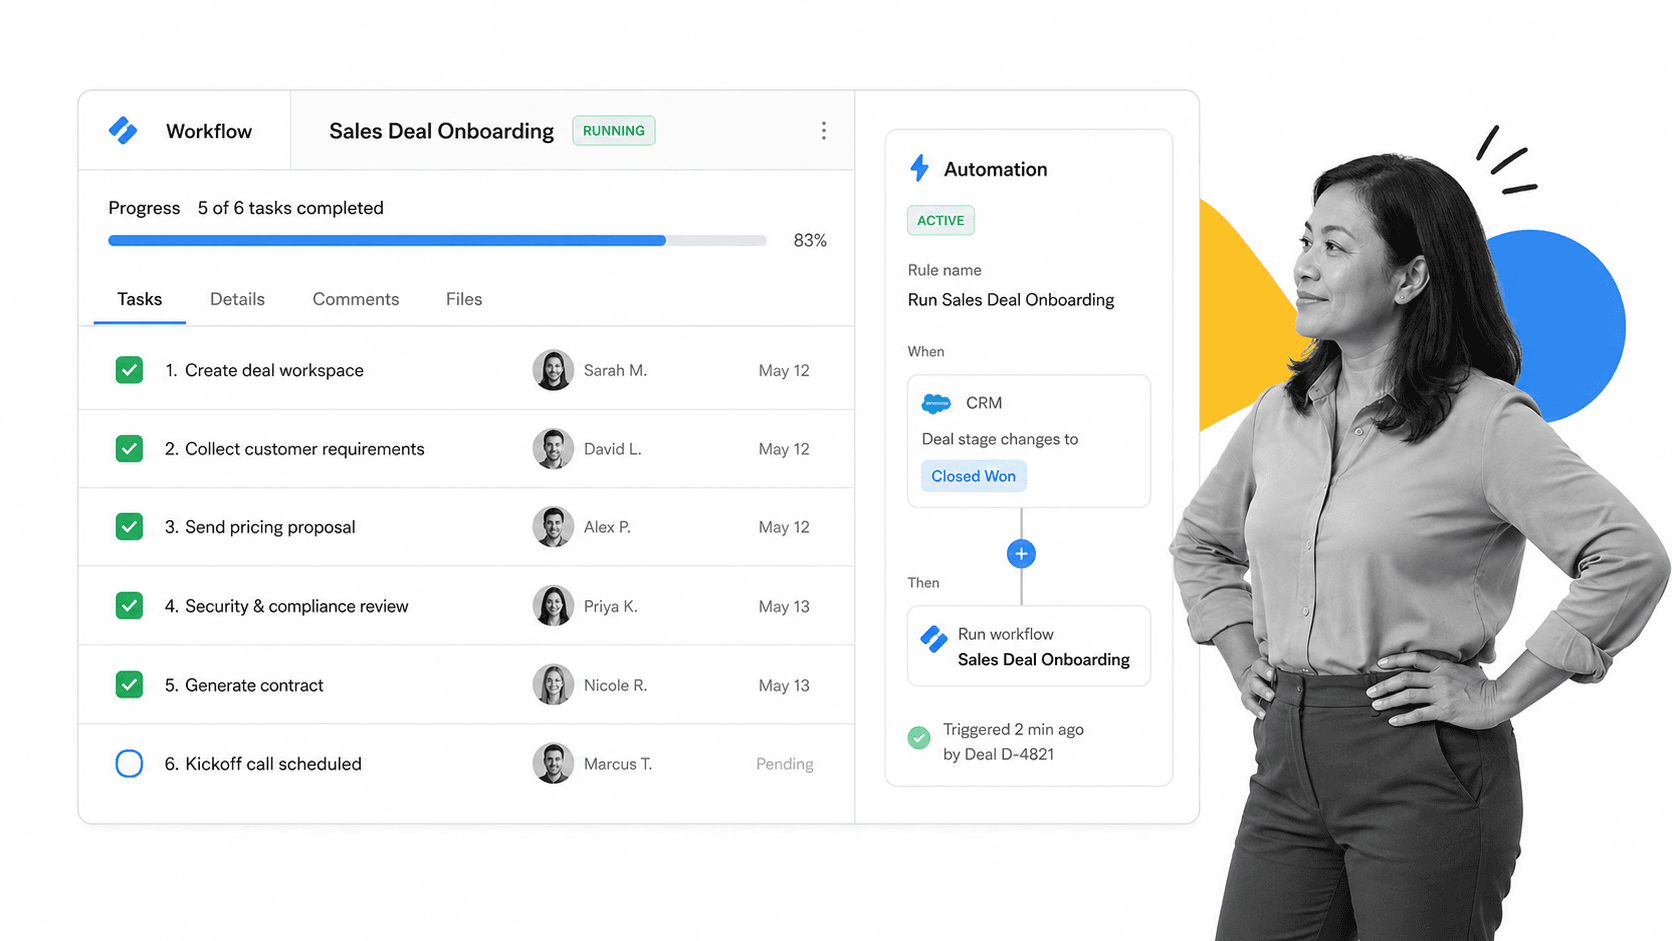Open task '6. Kickoff call scheduled'

coord(263,763)
